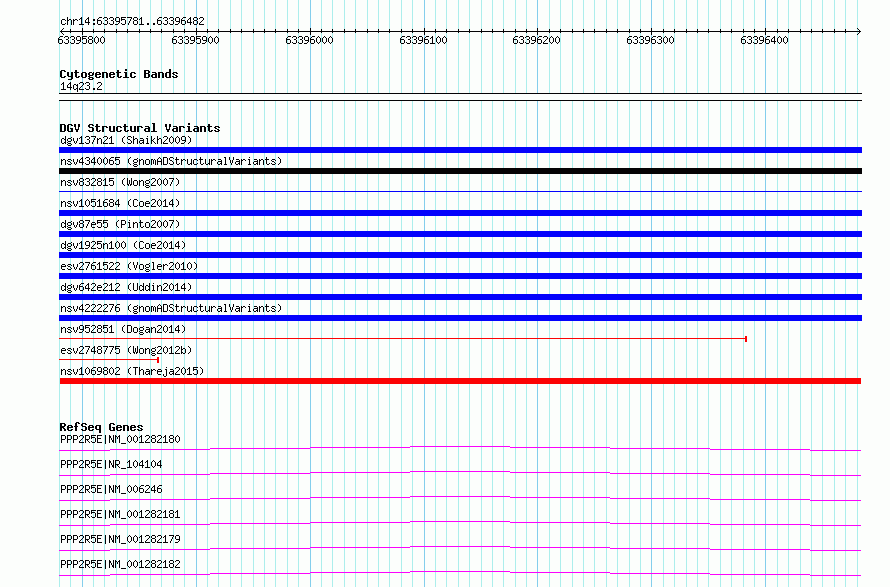This screenshot has height=587, width=890.
Task: Open transcript PPP2R5E|NM_001282181 label
Action: [x=120, y=514]
